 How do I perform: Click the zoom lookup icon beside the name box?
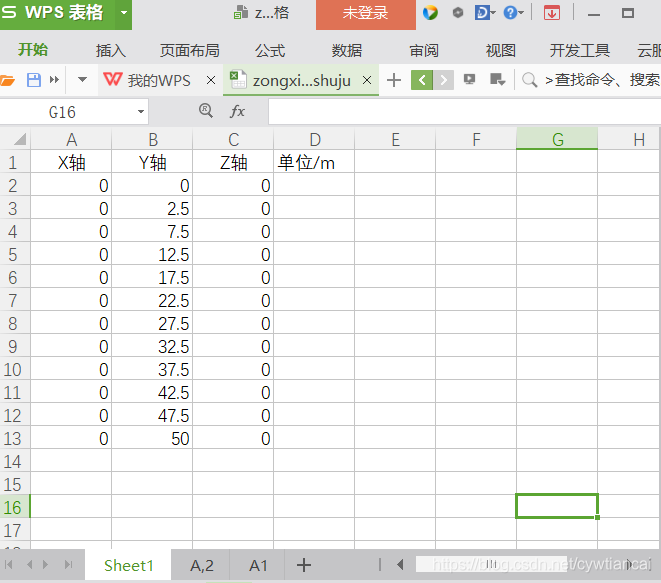click(206, 112)
